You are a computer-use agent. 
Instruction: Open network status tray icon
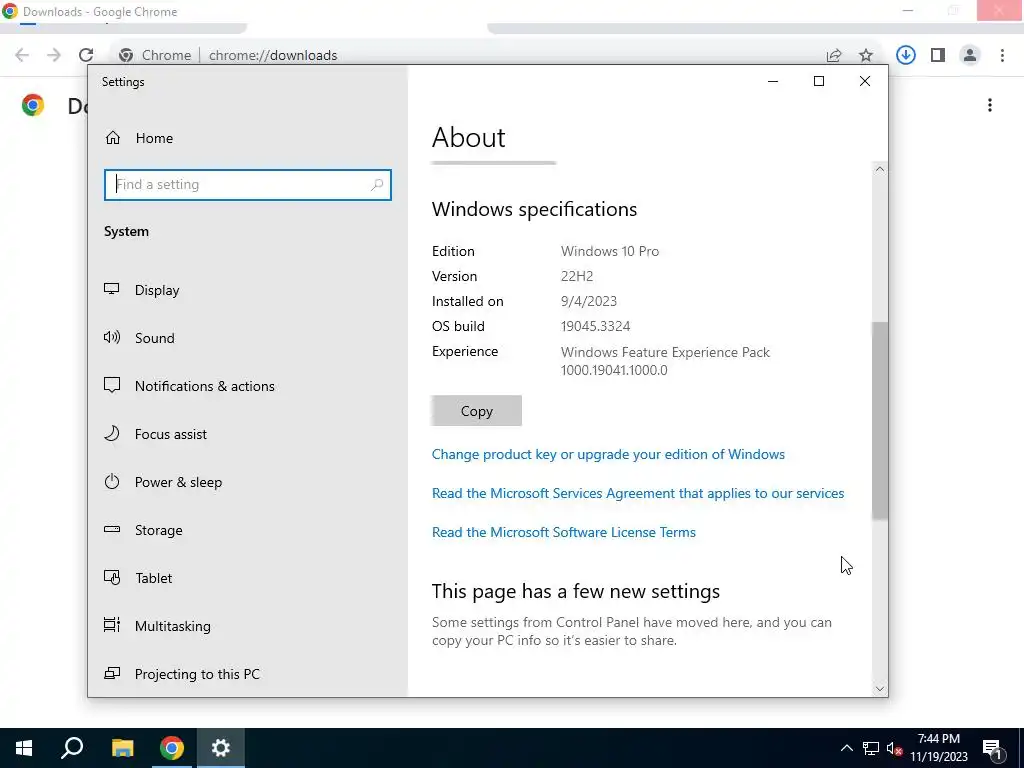tap(871, 748)
